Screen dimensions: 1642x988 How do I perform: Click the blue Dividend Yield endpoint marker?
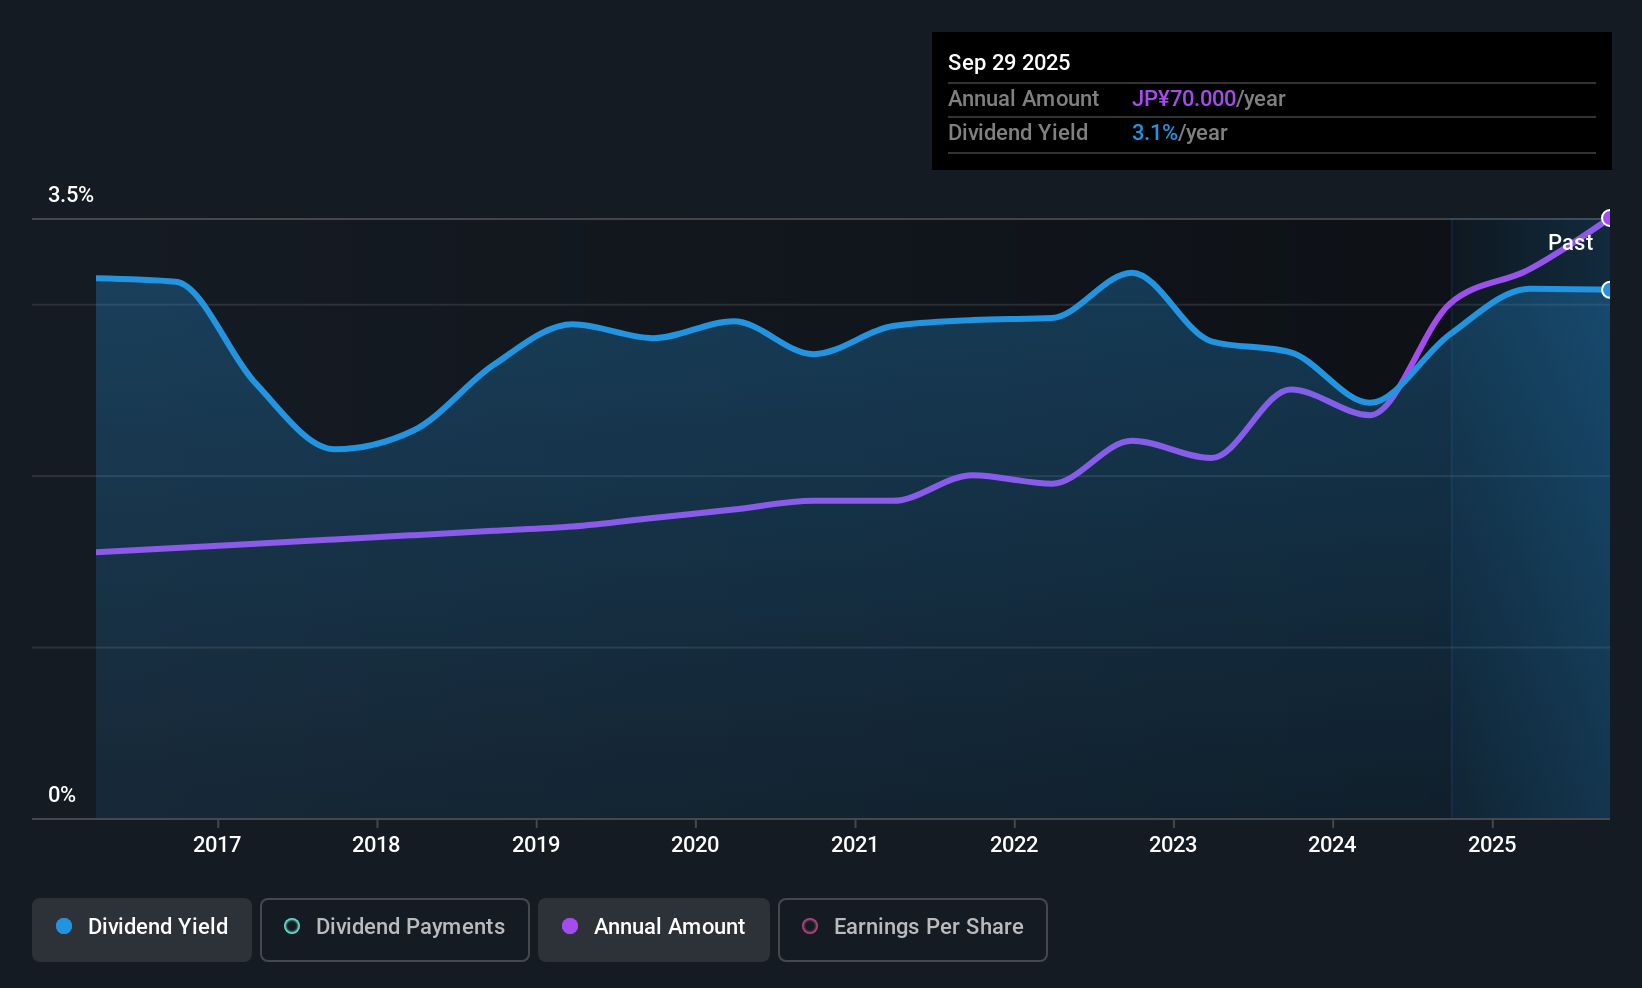pyautogui.click(x=1608, y=290)
